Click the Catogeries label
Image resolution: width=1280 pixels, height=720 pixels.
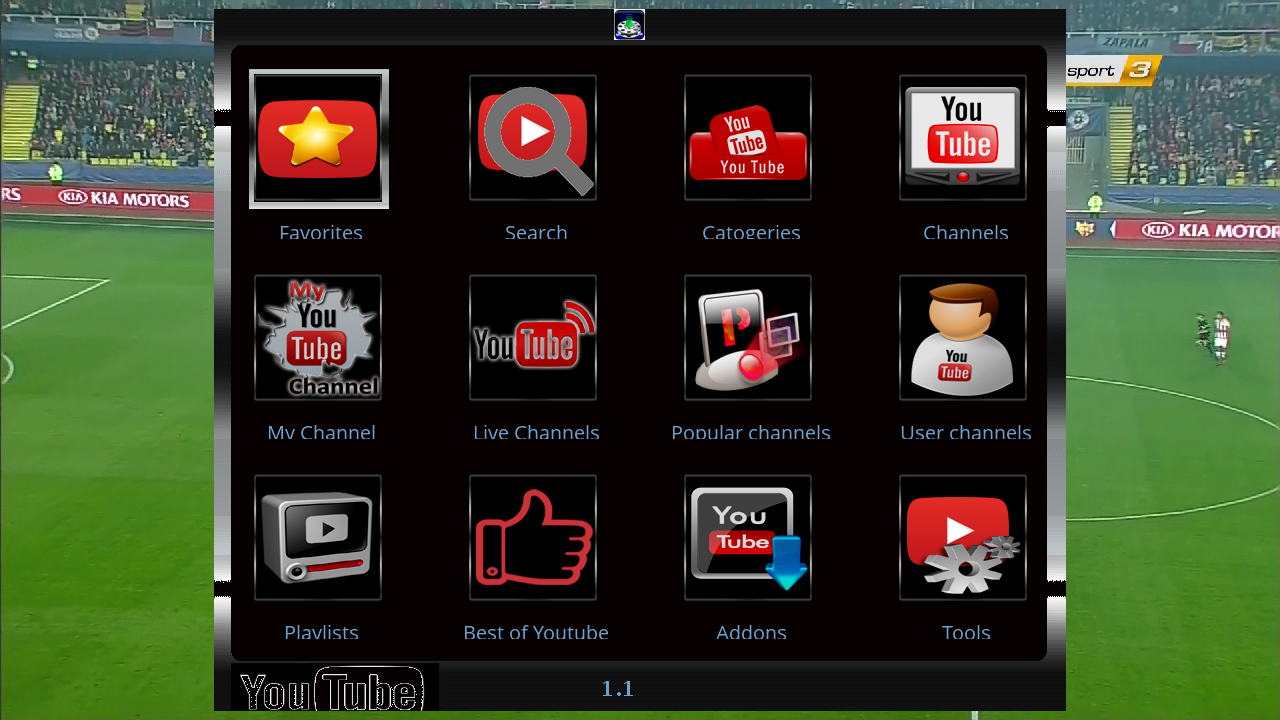[751, 232]
